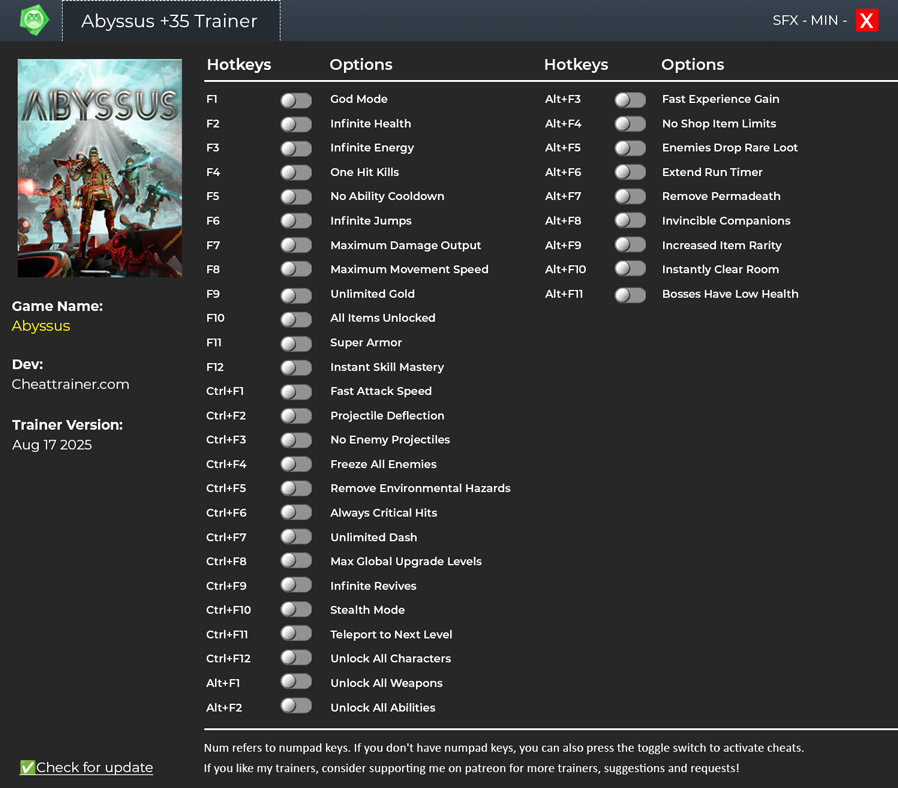The height and width of the screenshot is (788, 898).
Task: Toggle Remove Environmental Hazards switch
Action: click(x=296, y=488)
